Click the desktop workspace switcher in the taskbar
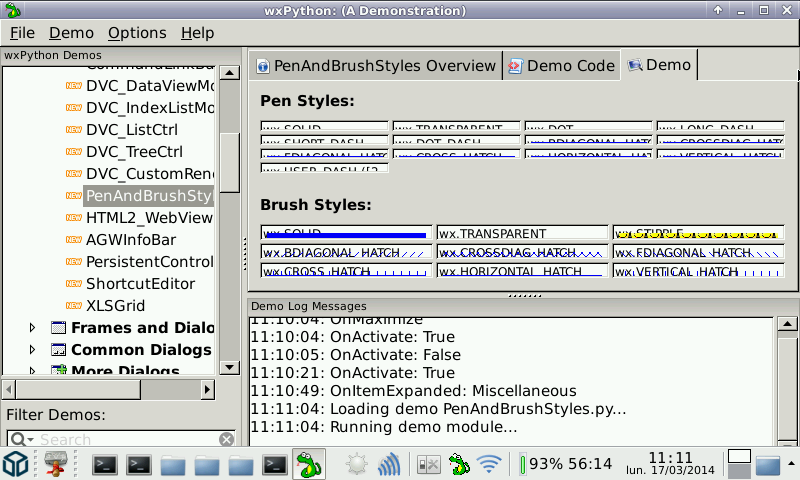The image size is (800, 480). click(x=739, y=464)
